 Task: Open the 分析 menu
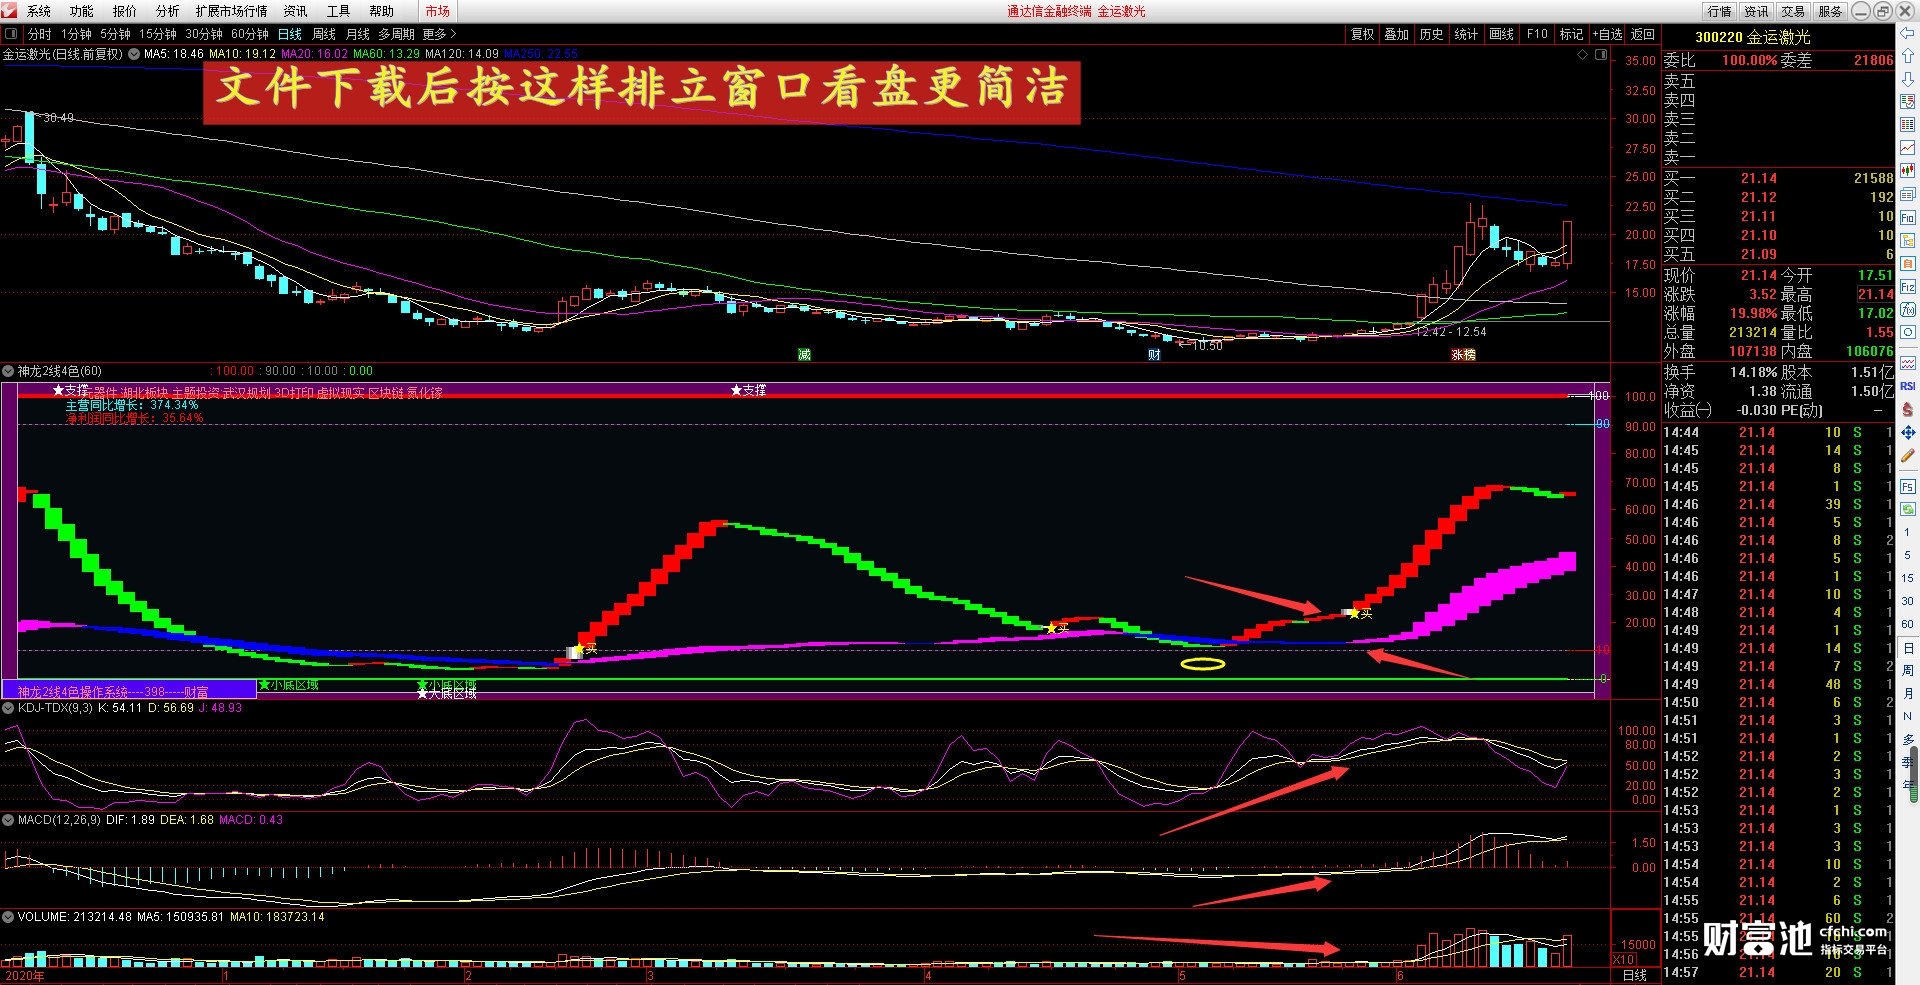(168, 11)
